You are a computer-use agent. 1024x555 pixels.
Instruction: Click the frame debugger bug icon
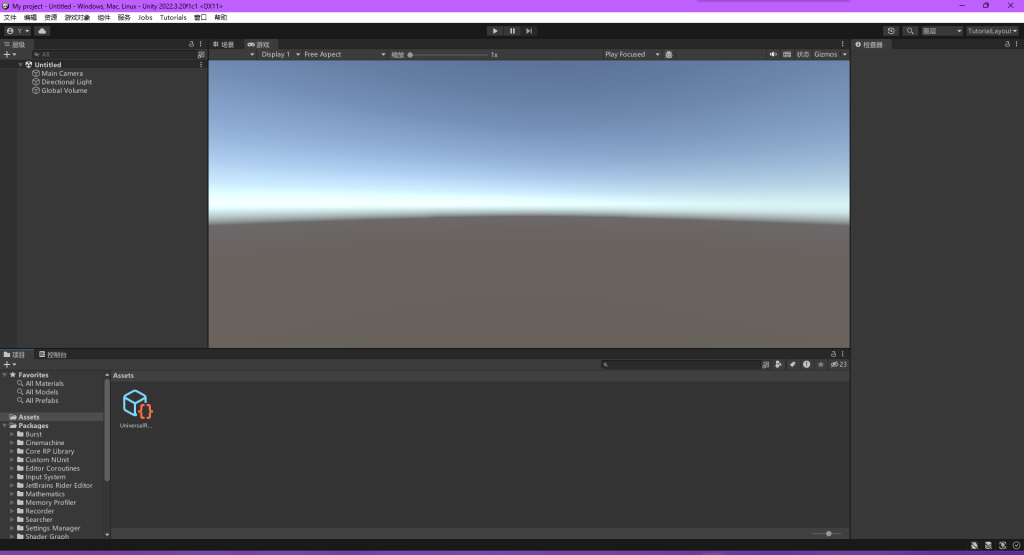[x=669, y=54]
